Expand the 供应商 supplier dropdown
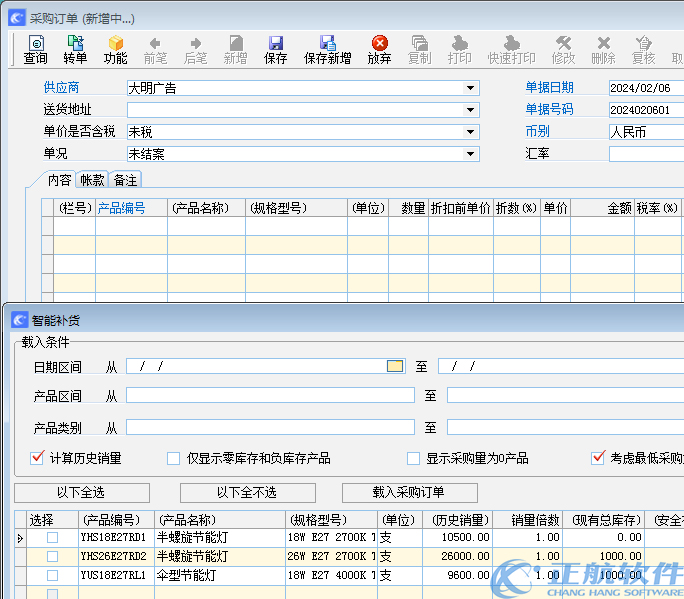The height and width of the screenshot is (599, 684). point(471,88)
